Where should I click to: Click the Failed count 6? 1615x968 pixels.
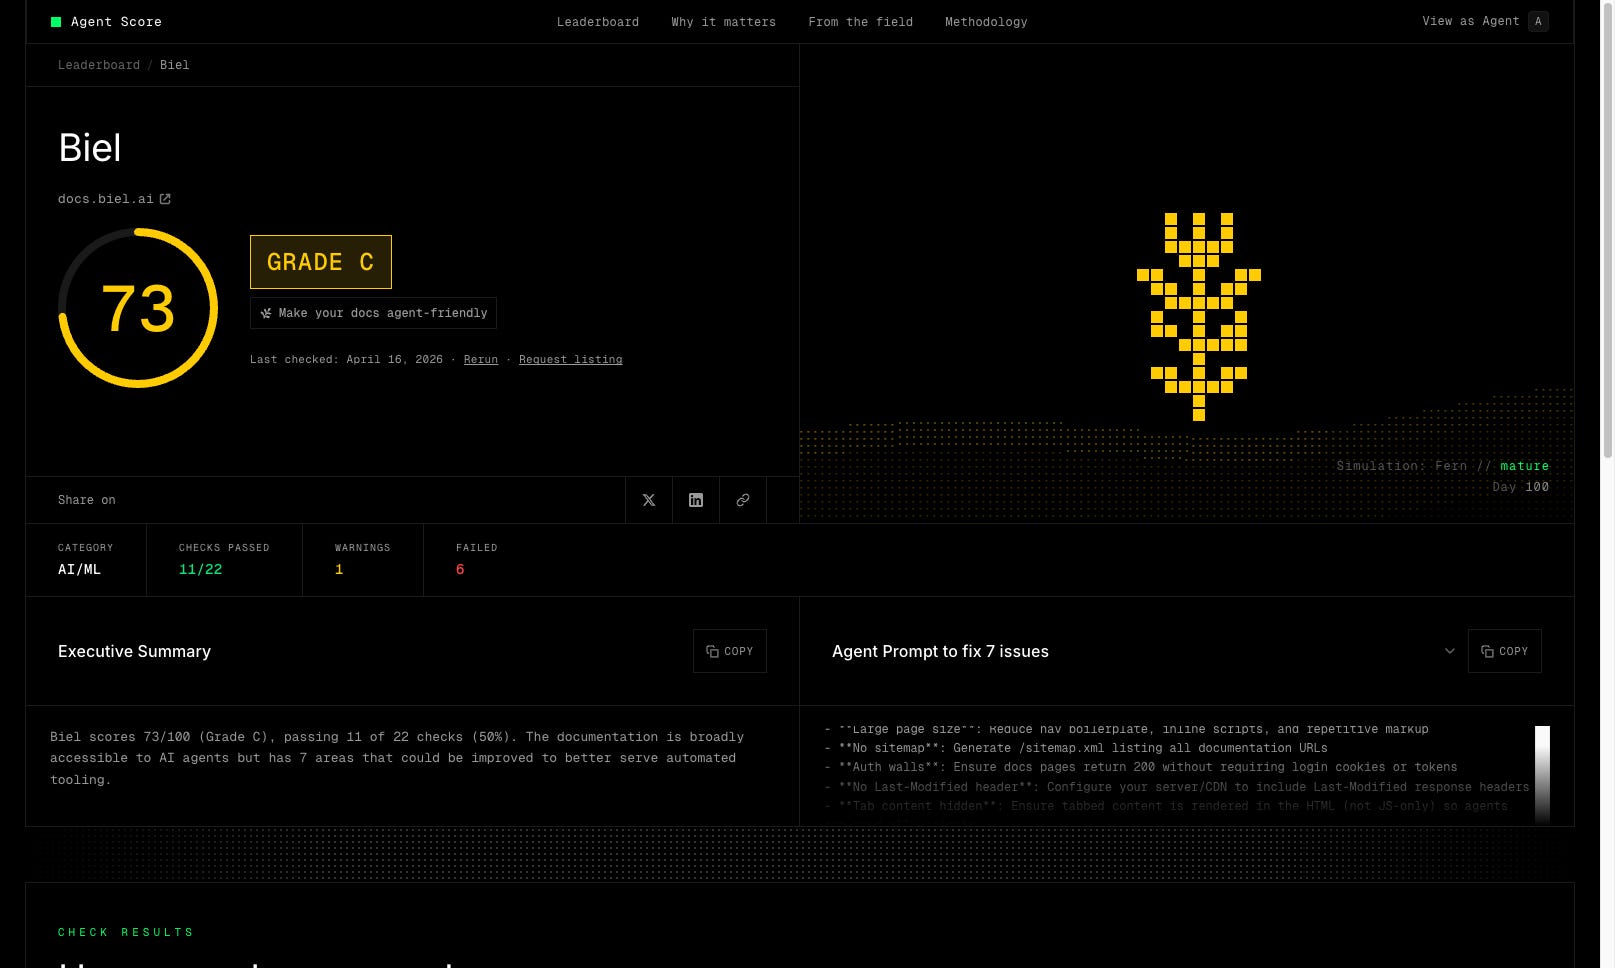tap(460, 569)
